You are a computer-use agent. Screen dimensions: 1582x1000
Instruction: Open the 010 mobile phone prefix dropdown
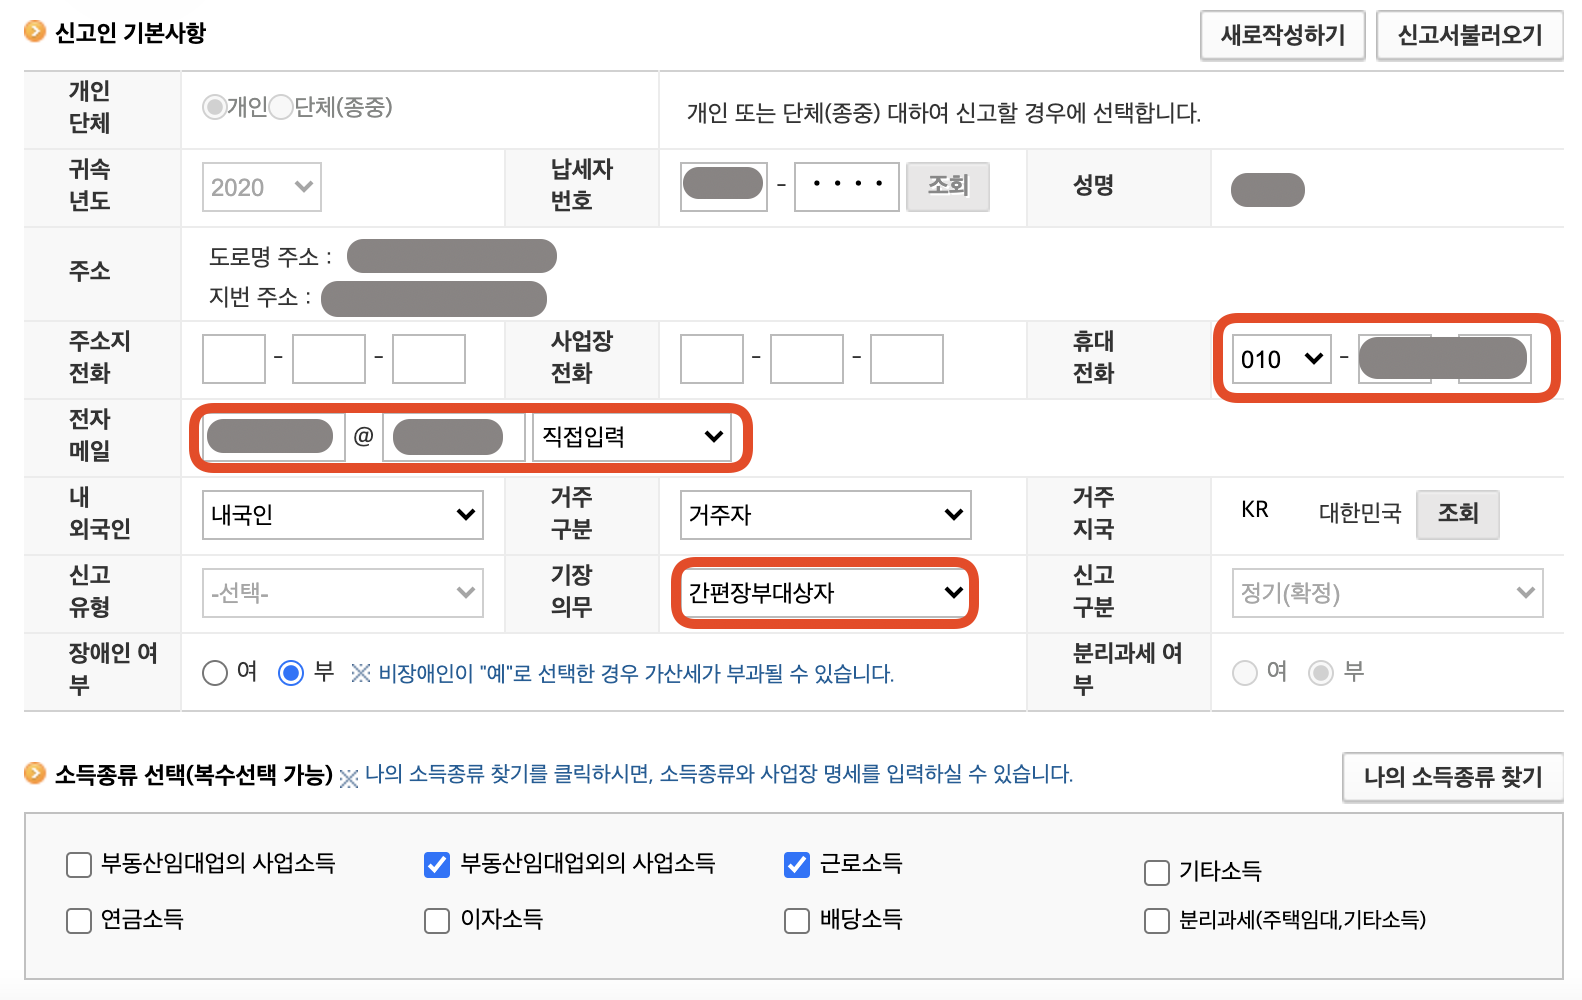[1280, 358]
